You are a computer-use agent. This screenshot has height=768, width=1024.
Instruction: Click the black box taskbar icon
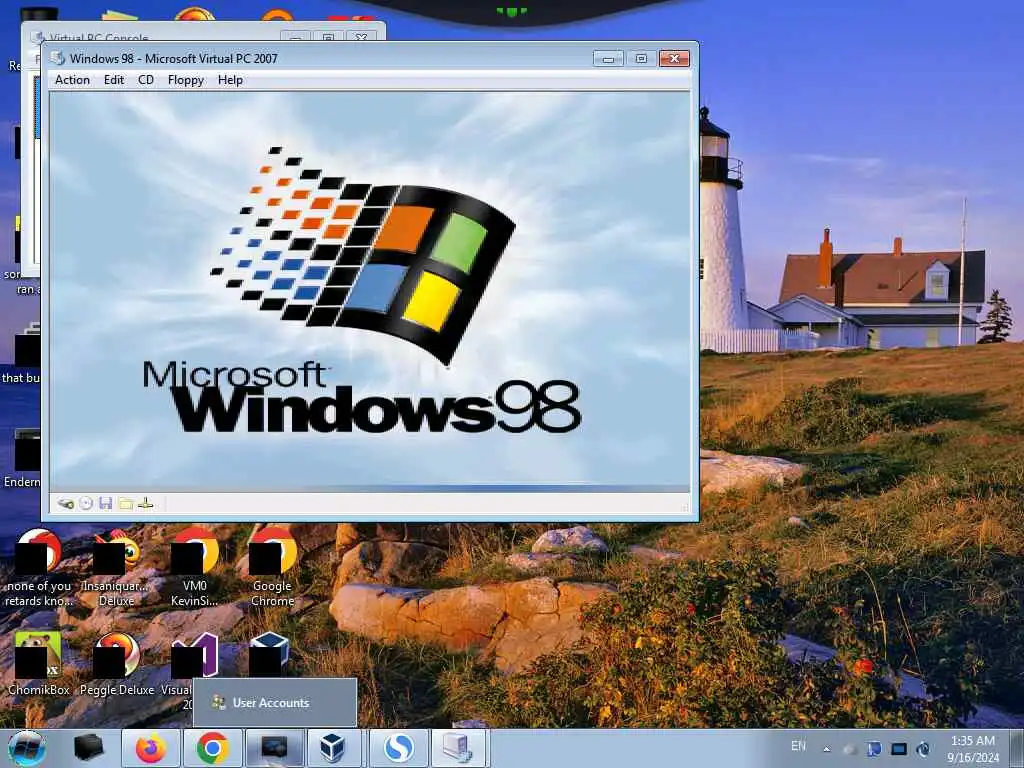(x=89, y=748)
